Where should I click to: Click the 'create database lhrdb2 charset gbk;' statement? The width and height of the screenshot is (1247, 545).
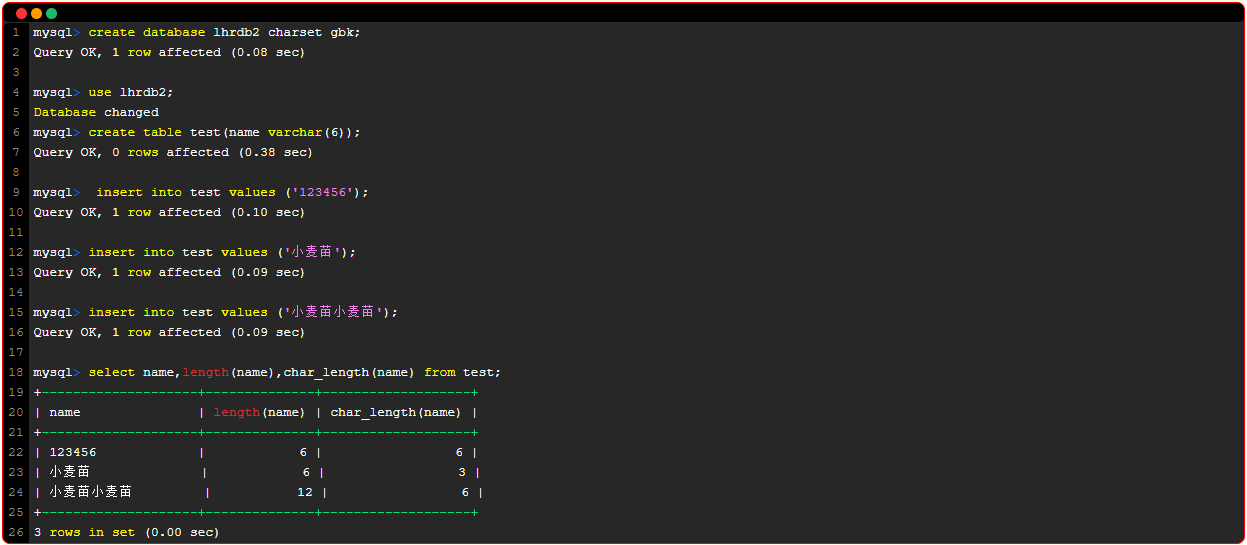coord(224,32)
